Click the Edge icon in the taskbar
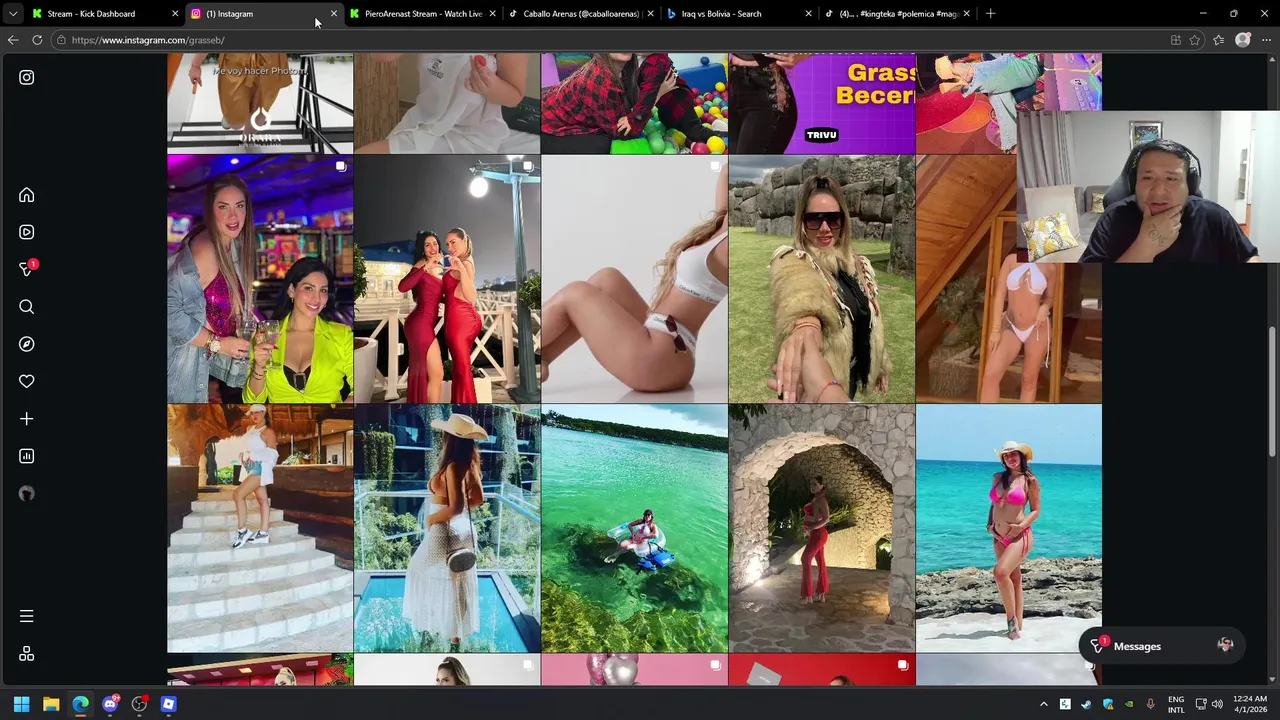Image resolution: width=1280 pixels, height=720 pixels. (x=80, y=704)
